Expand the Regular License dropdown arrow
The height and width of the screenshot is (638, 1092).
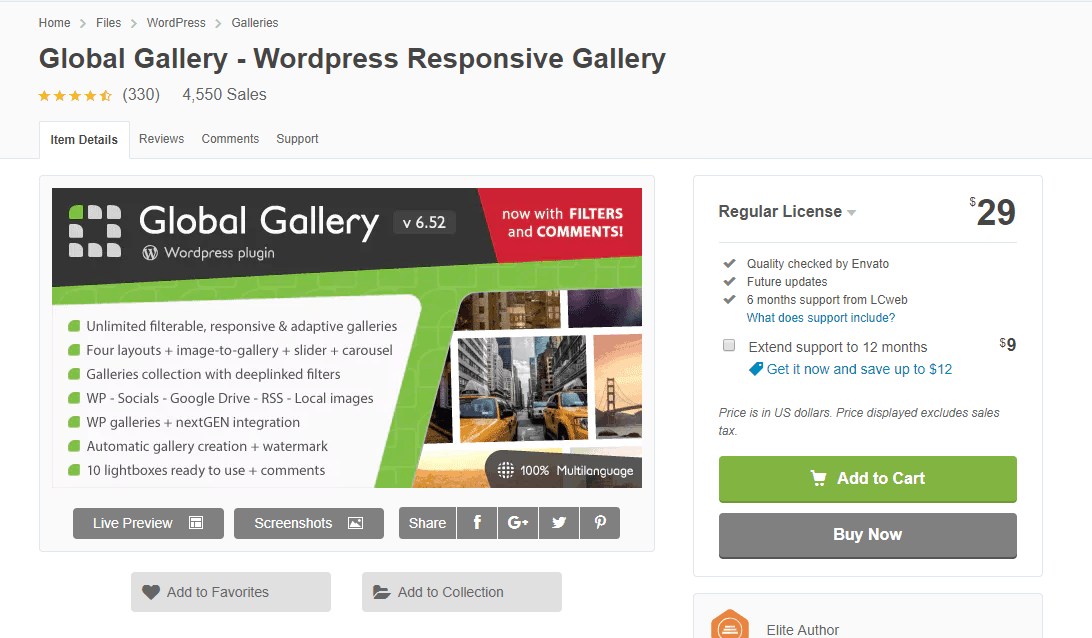851,212
